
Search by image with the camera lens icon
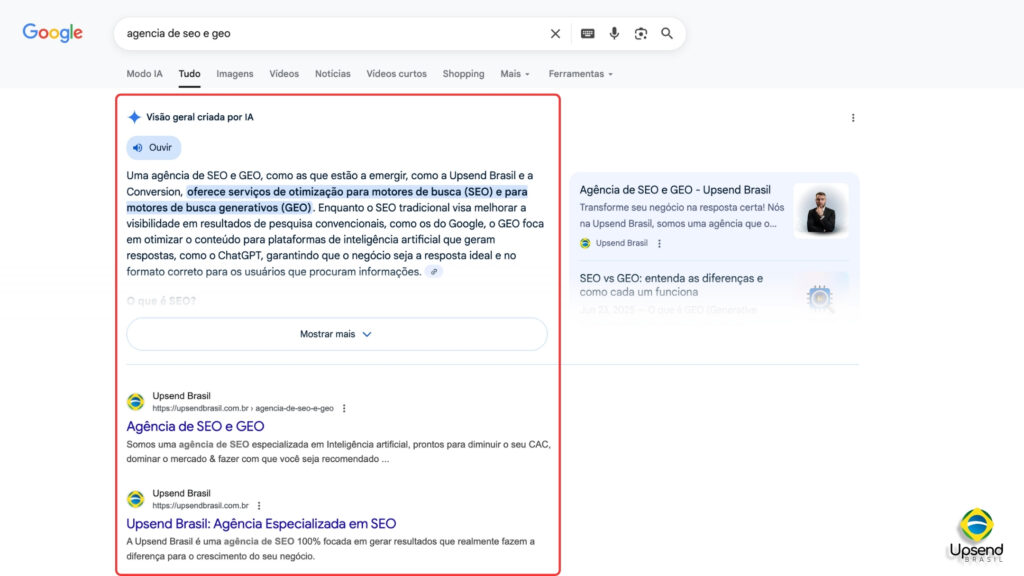[x=641, y=33]
